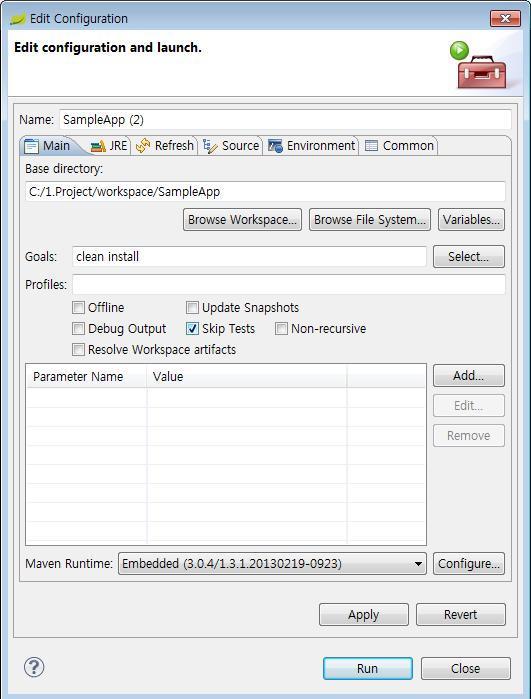Open the JRE tab
This screenshot has height=699, width=531.
[x=109, y=146]
